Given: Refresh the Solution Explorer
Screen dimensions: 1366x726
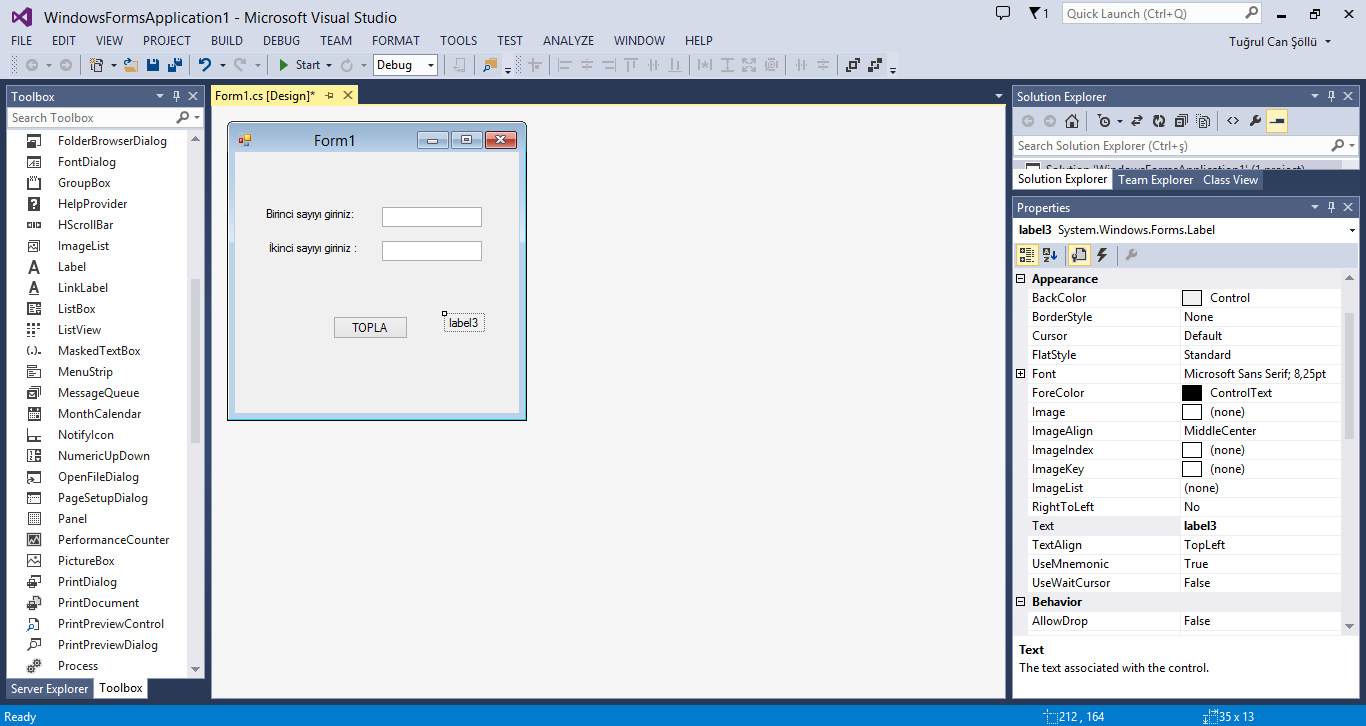Looking at the screenshot, I should (x=1159, y=121).
